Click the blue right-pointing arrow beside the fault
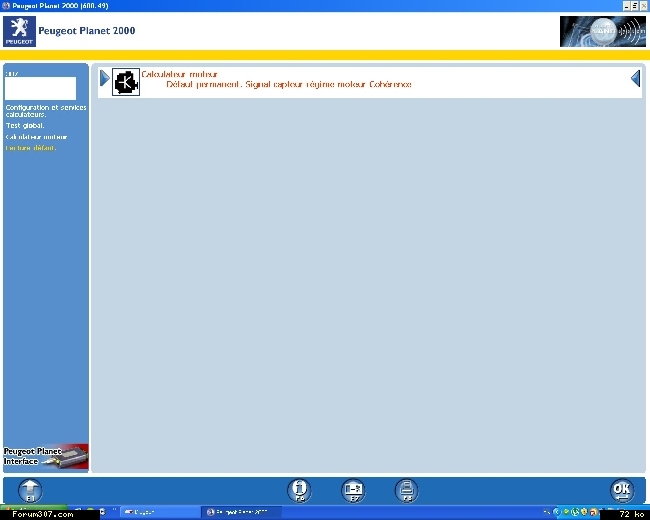 [x=105, y=78]
